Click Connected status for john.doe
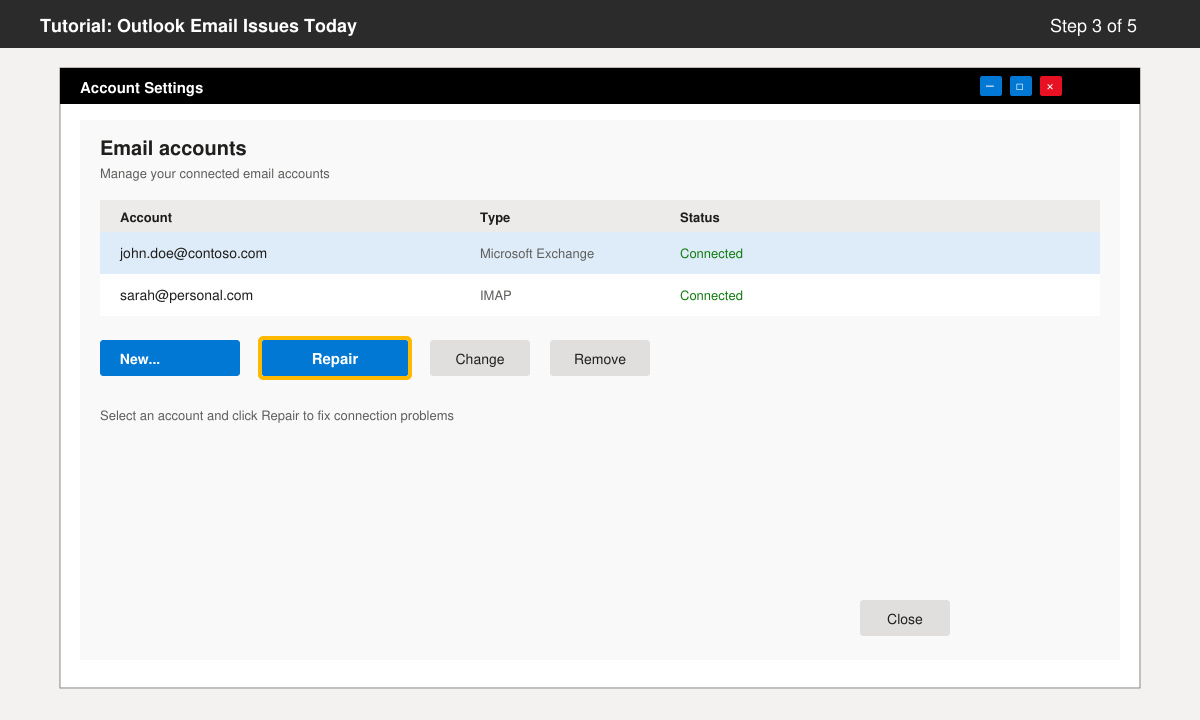Screen dimensions: 1200x720 (x=711, y=254)
